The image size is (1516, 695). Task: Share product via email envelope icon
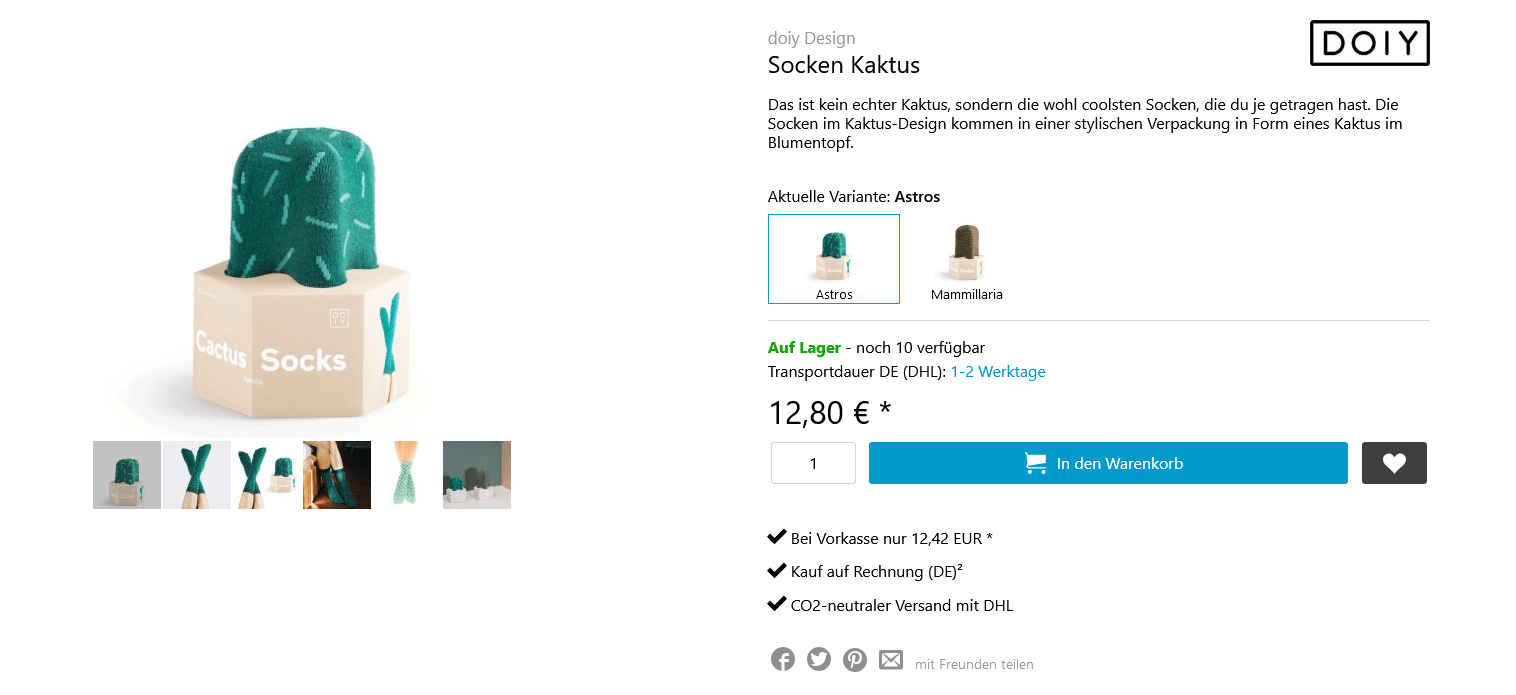(891, 660)
